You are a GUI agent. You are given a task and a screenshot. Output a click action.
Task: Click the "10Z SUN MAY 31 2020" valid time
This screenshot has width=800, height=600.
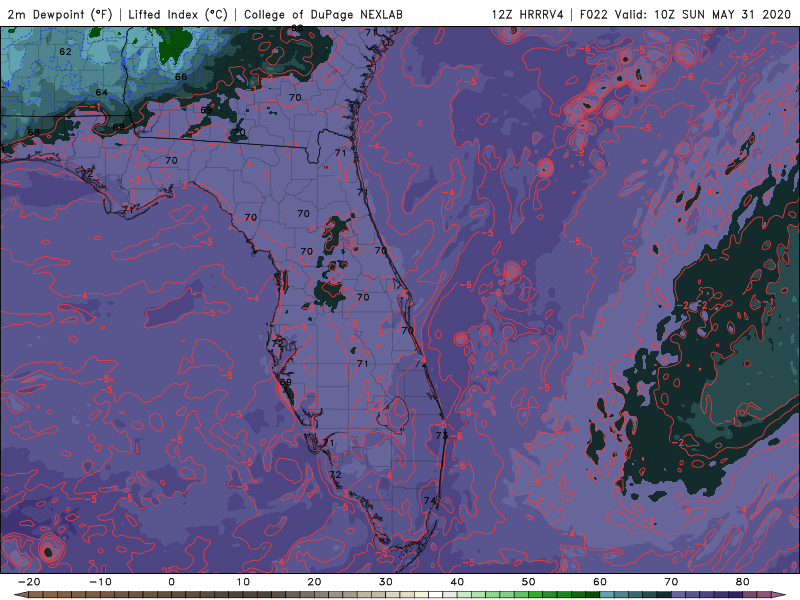(722, 15)
